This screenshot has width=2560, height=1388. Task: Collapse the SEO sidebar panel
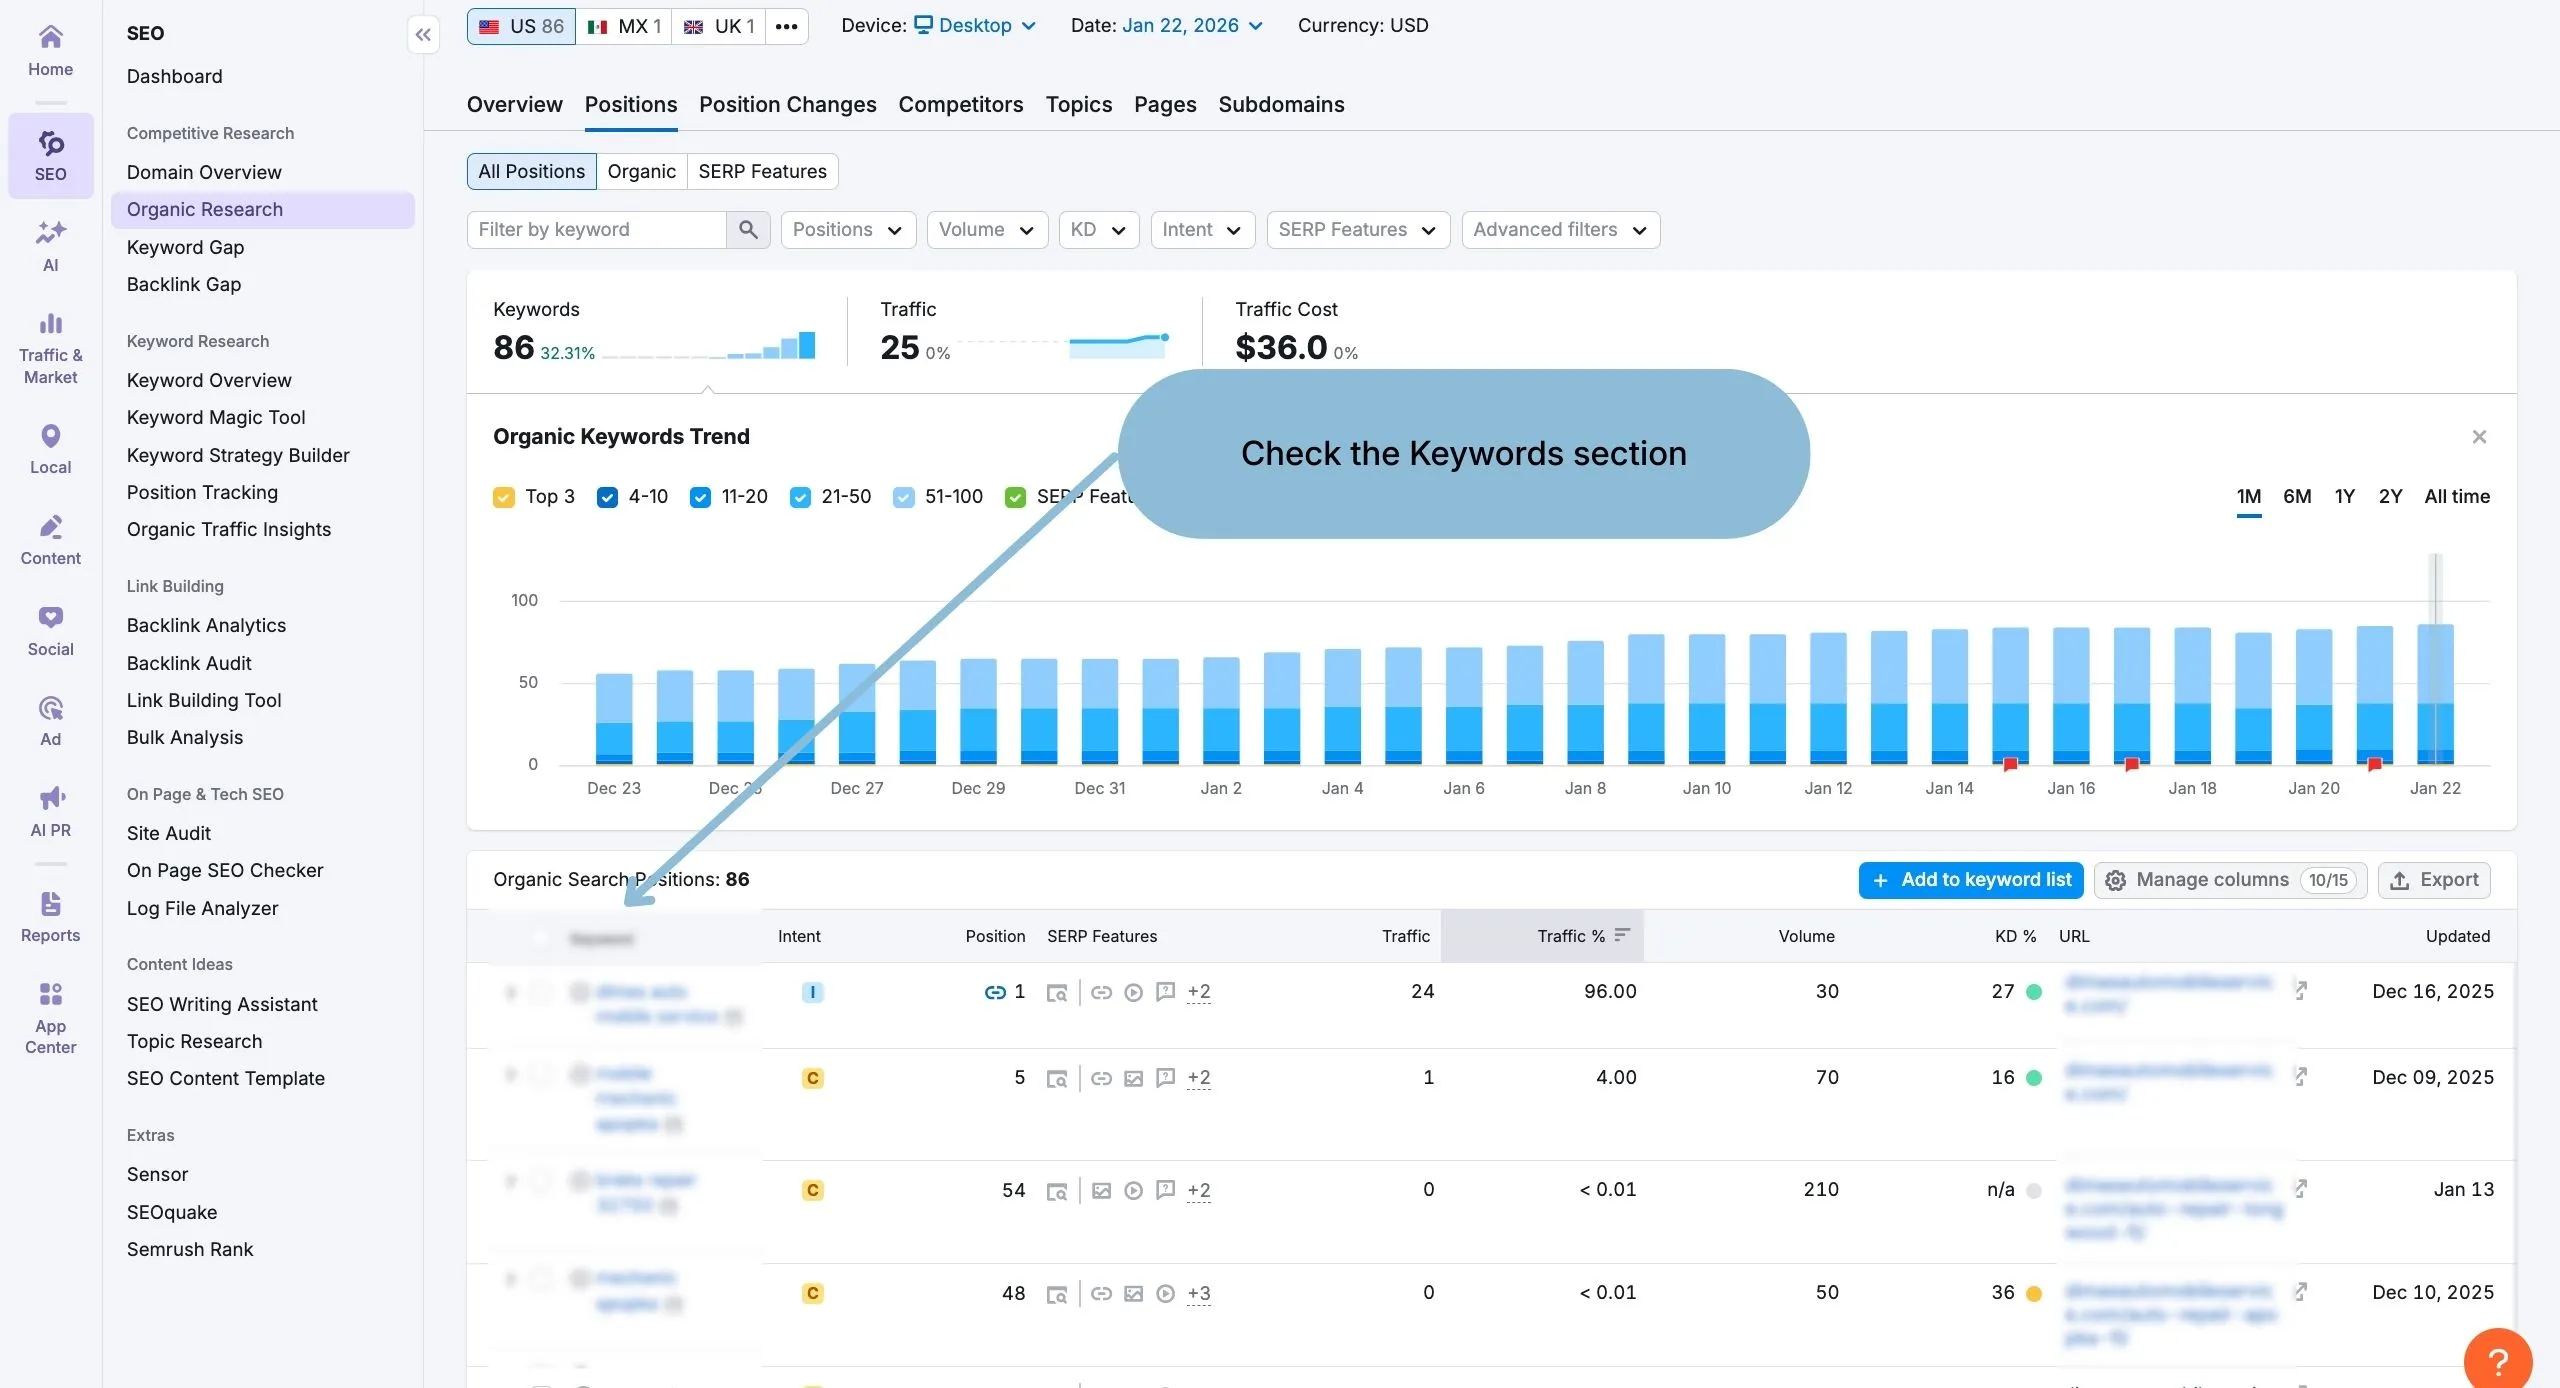[423, 35]
